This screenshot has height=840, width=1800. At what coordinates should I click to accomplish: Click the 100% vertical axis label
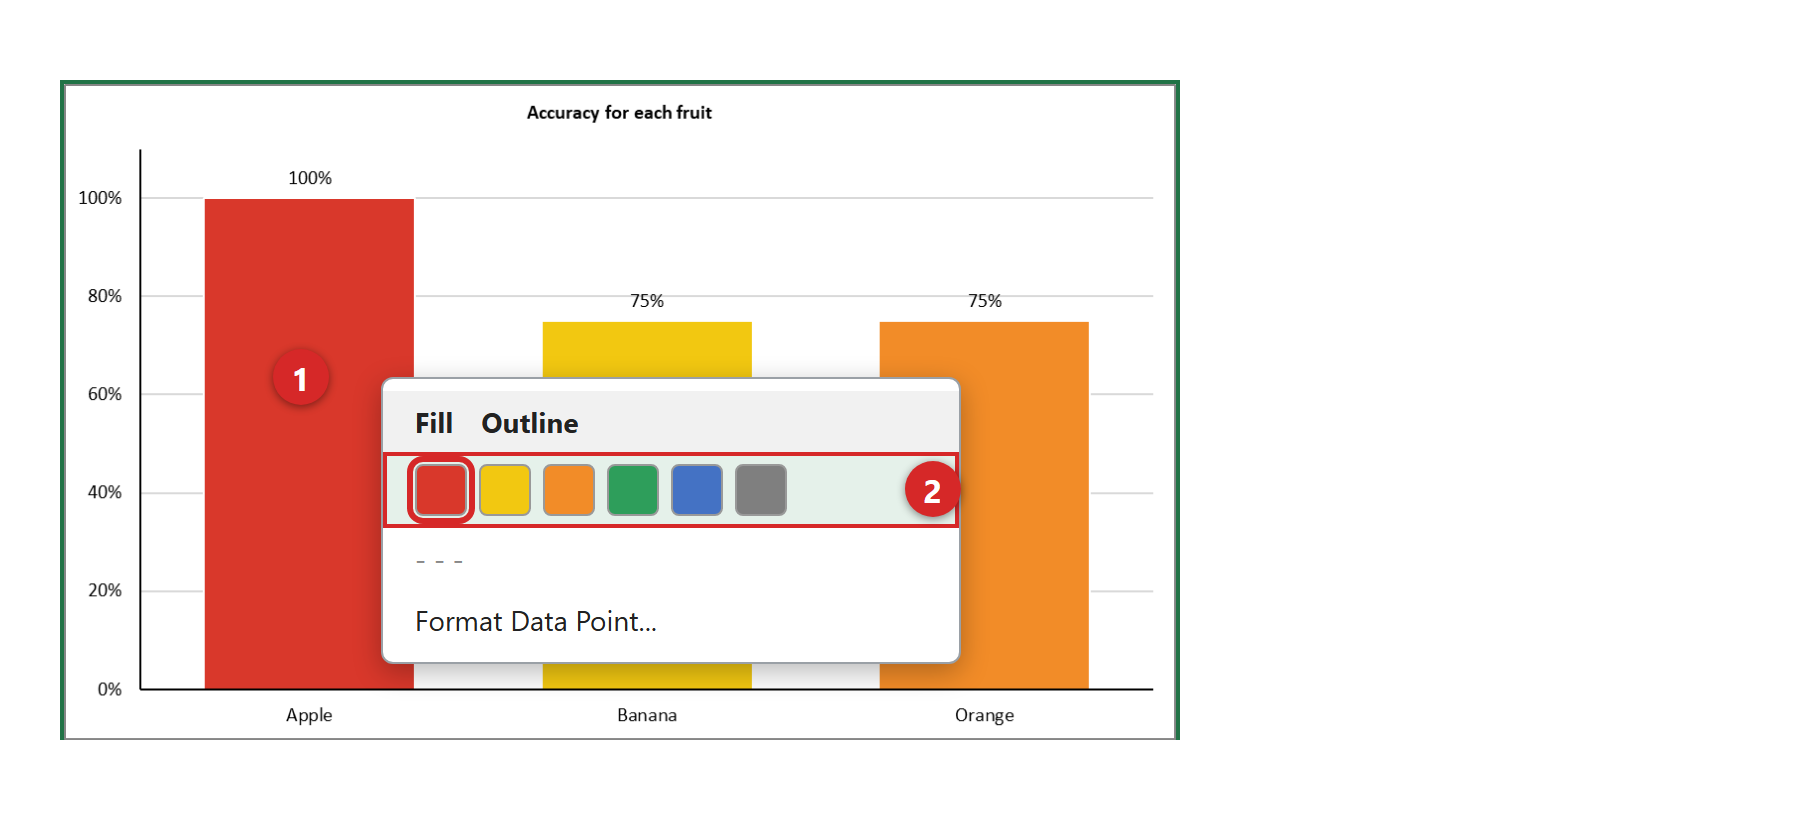100,198
